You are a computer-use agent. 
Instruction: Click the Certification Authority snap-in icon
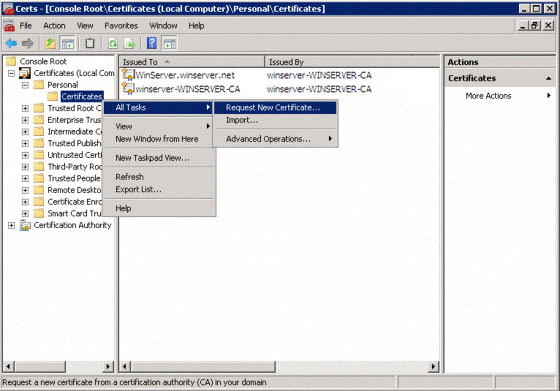[x=25, y=225]
